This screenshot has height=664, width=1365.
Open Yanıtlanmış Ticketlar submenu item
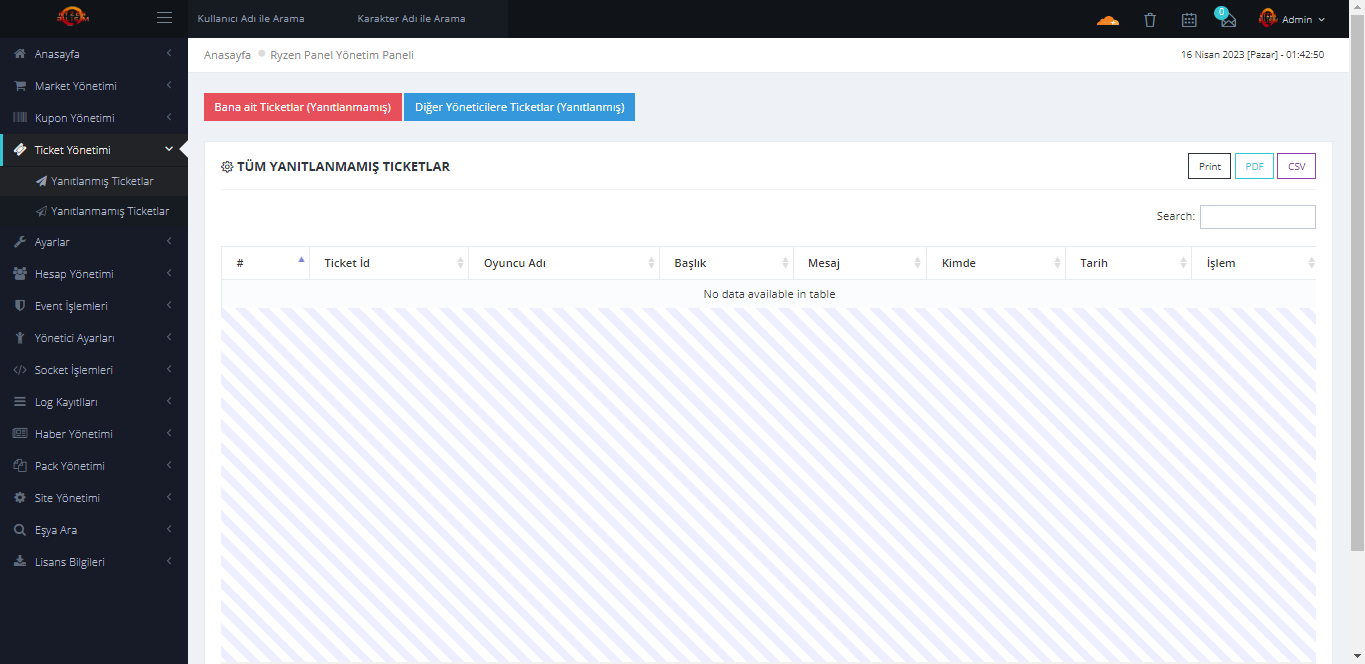94,181
